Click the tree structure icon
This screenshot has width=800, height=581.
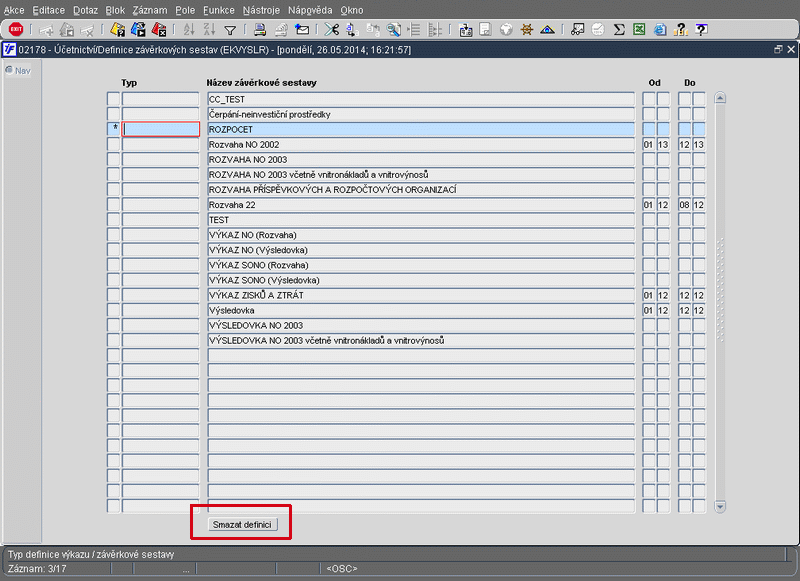[435, 30]
